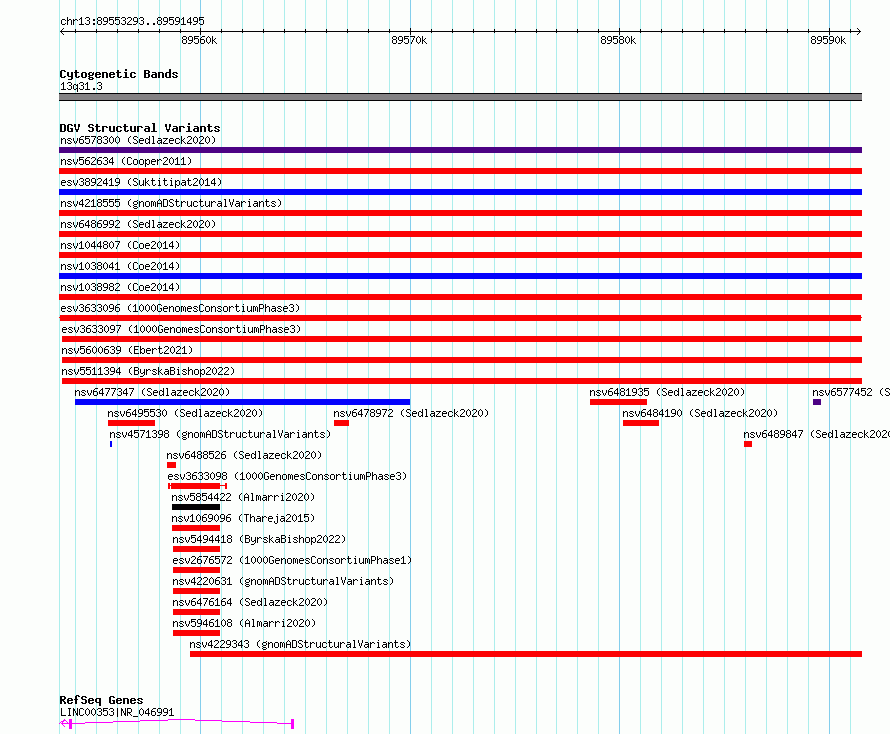Screen dimensions: 890x734
Task: Click esv3633097 (1000GenomesConsortiumPhase3) label
Action: pyautogui.click(x=181, y=329)
